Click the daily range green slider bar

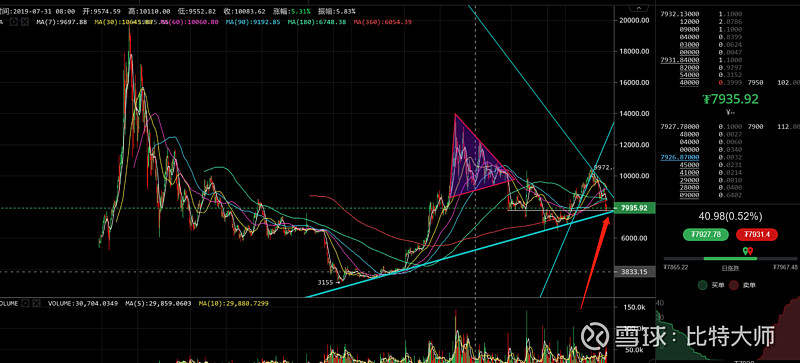pyautogui.click(x=730, y=259)
